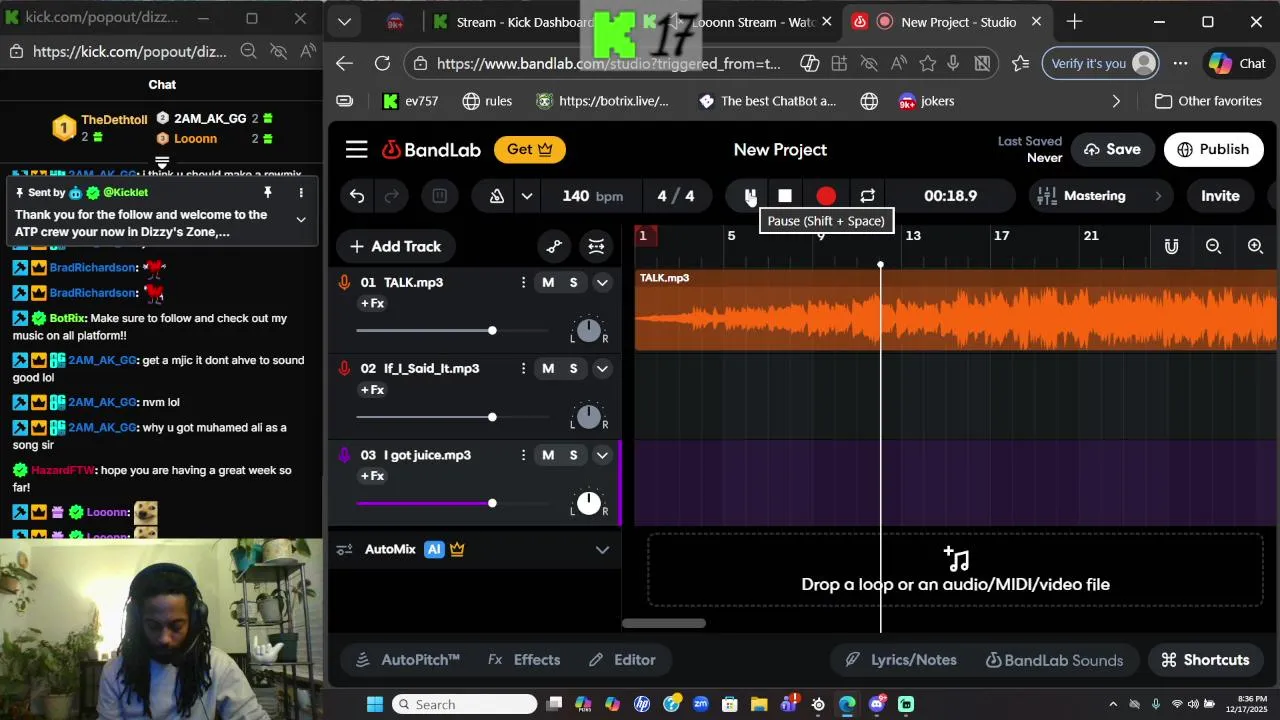The image size is (1280, 720).
Task: Click the 140 bpm tempo field
Action: tap(592, 196)
